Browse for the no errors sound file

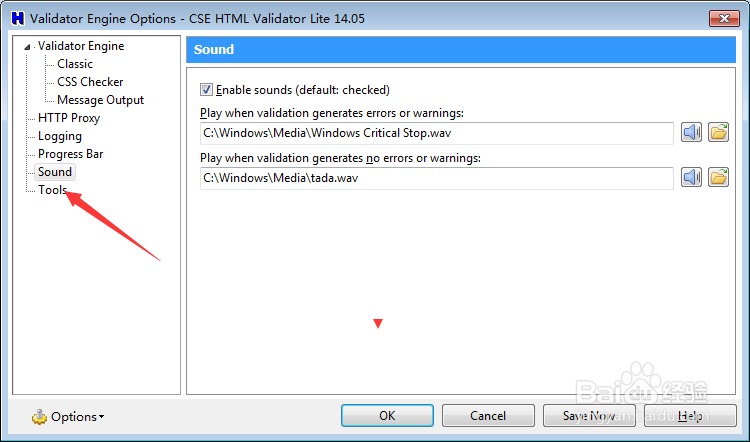tap(718, 177)
